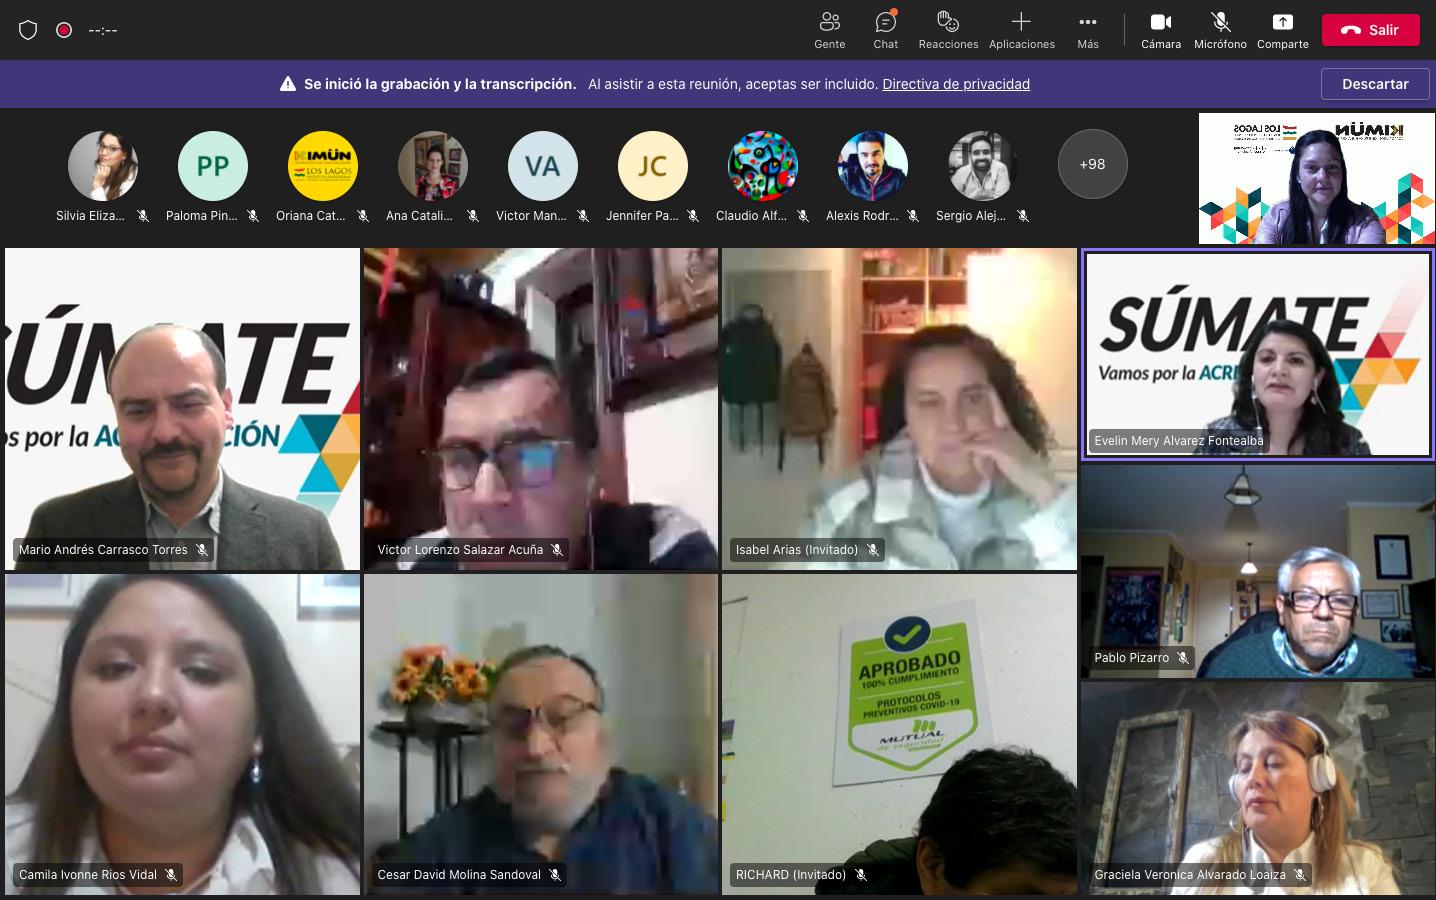
Task: Click muted mic icon beside Jennifer Pa
Action: [x=693, y=216]
